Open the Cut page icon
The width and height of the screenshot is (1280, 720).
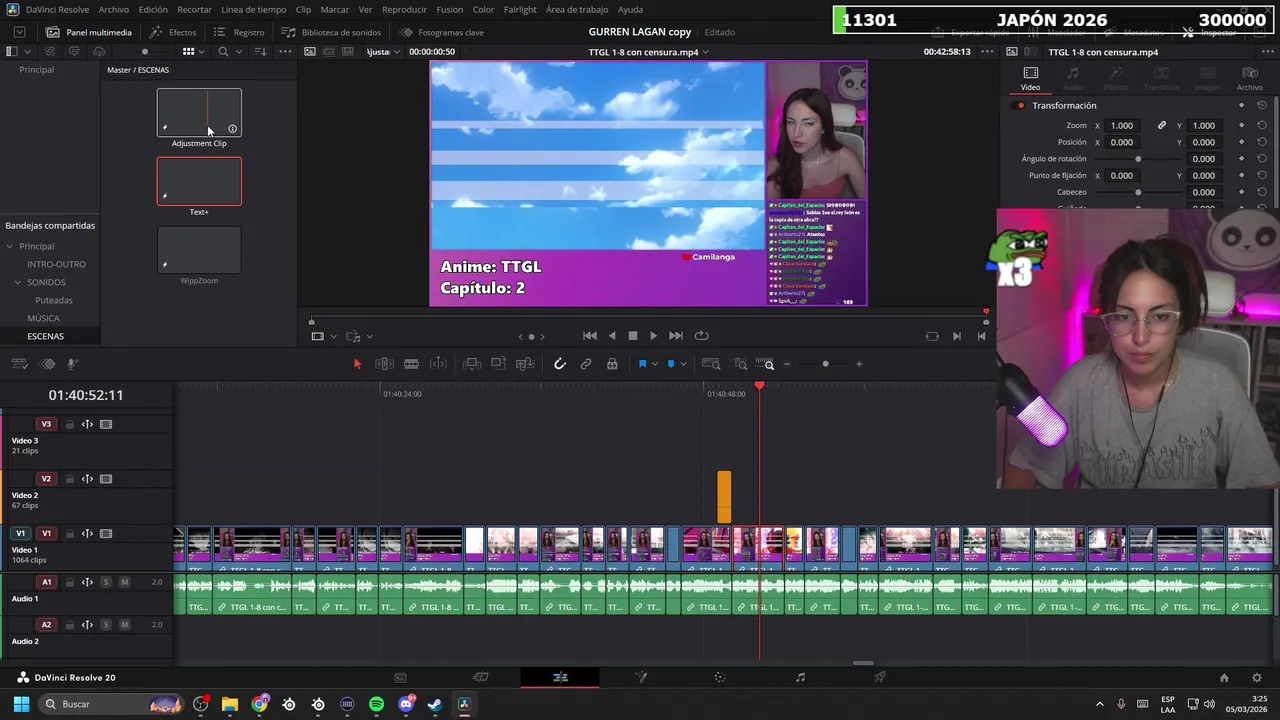[x=480, y=677]
